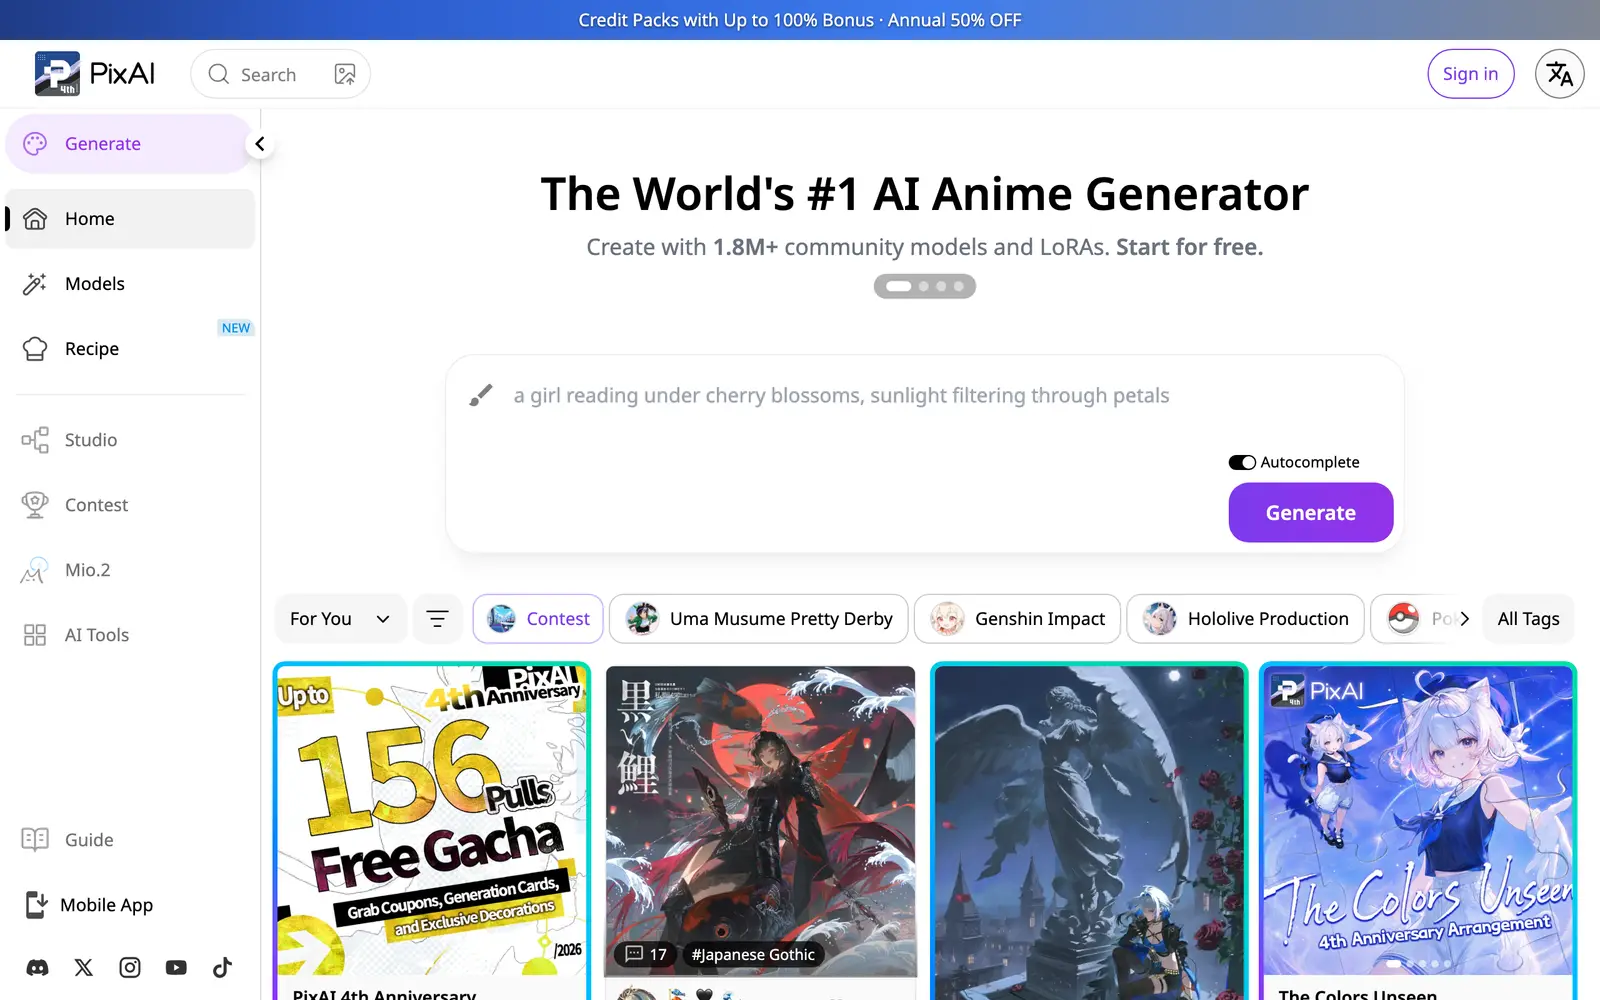Open the Recipe section
The height and width of the screenshot is (1000, 1600).
point(130,349)
